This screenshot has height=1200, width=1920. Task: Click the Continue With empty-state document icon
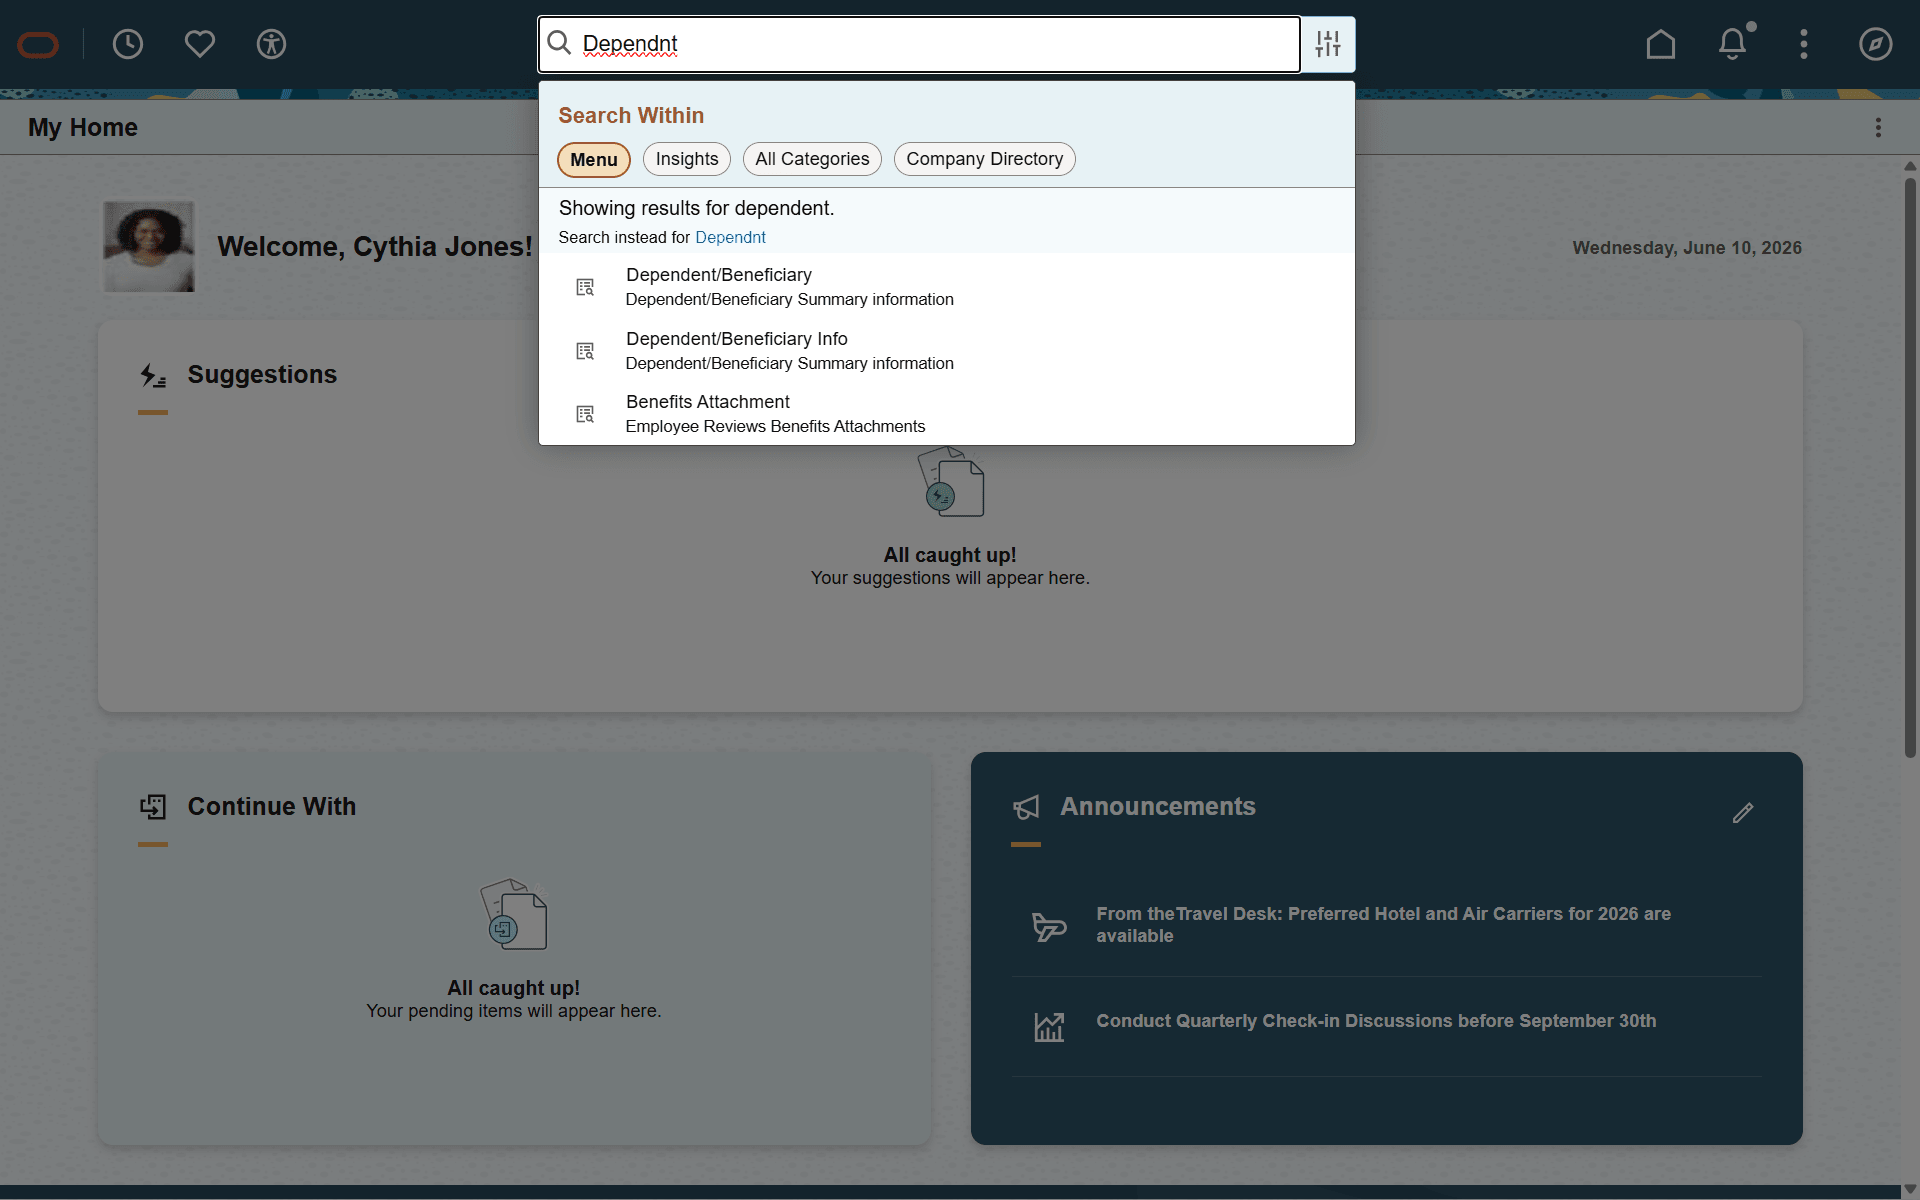point(514,914)
